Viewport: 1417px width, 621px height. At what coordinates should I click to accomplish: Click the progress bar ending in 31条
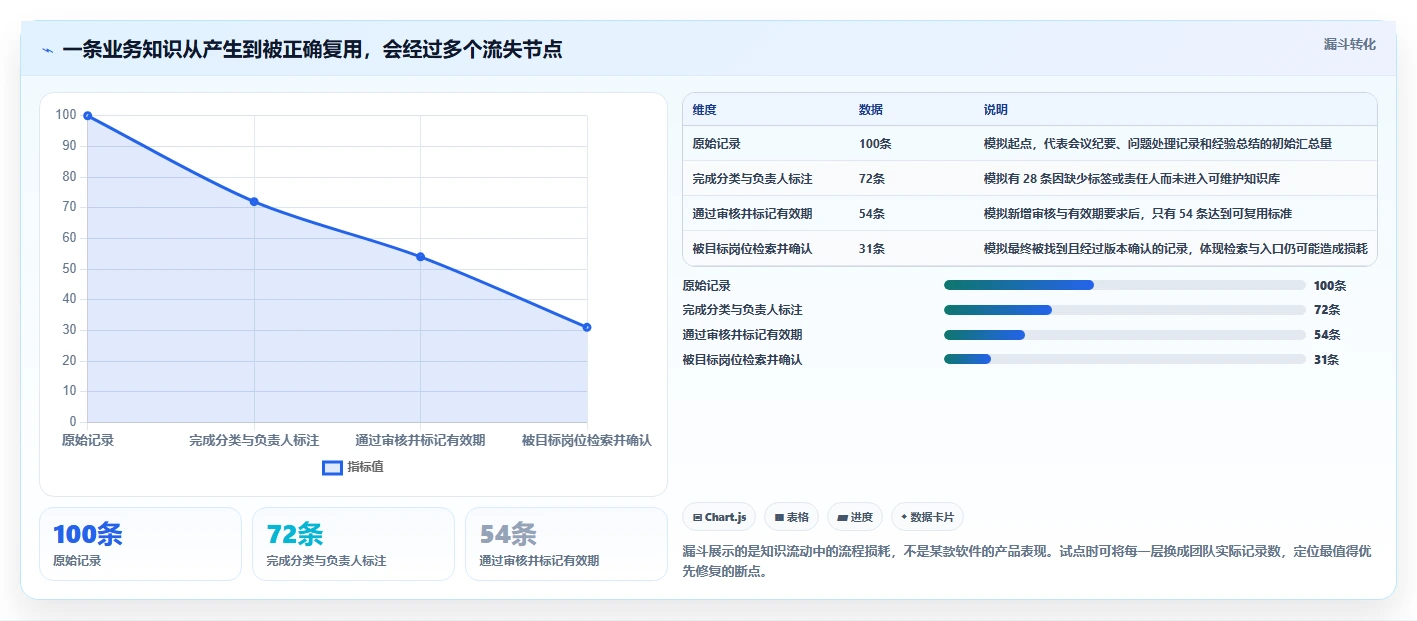pos(1125,359)
